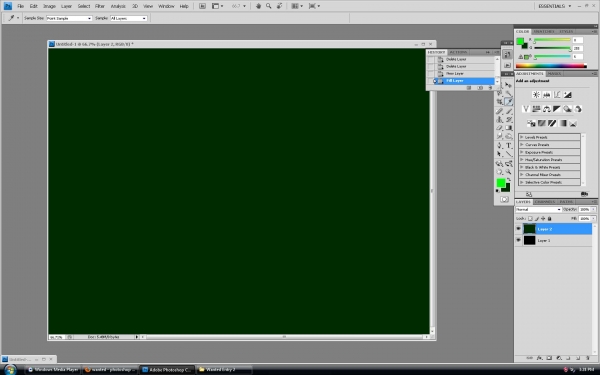Screen dimensions: 600x375
Task: Add a Black & White adjustment
Action: 557,109
